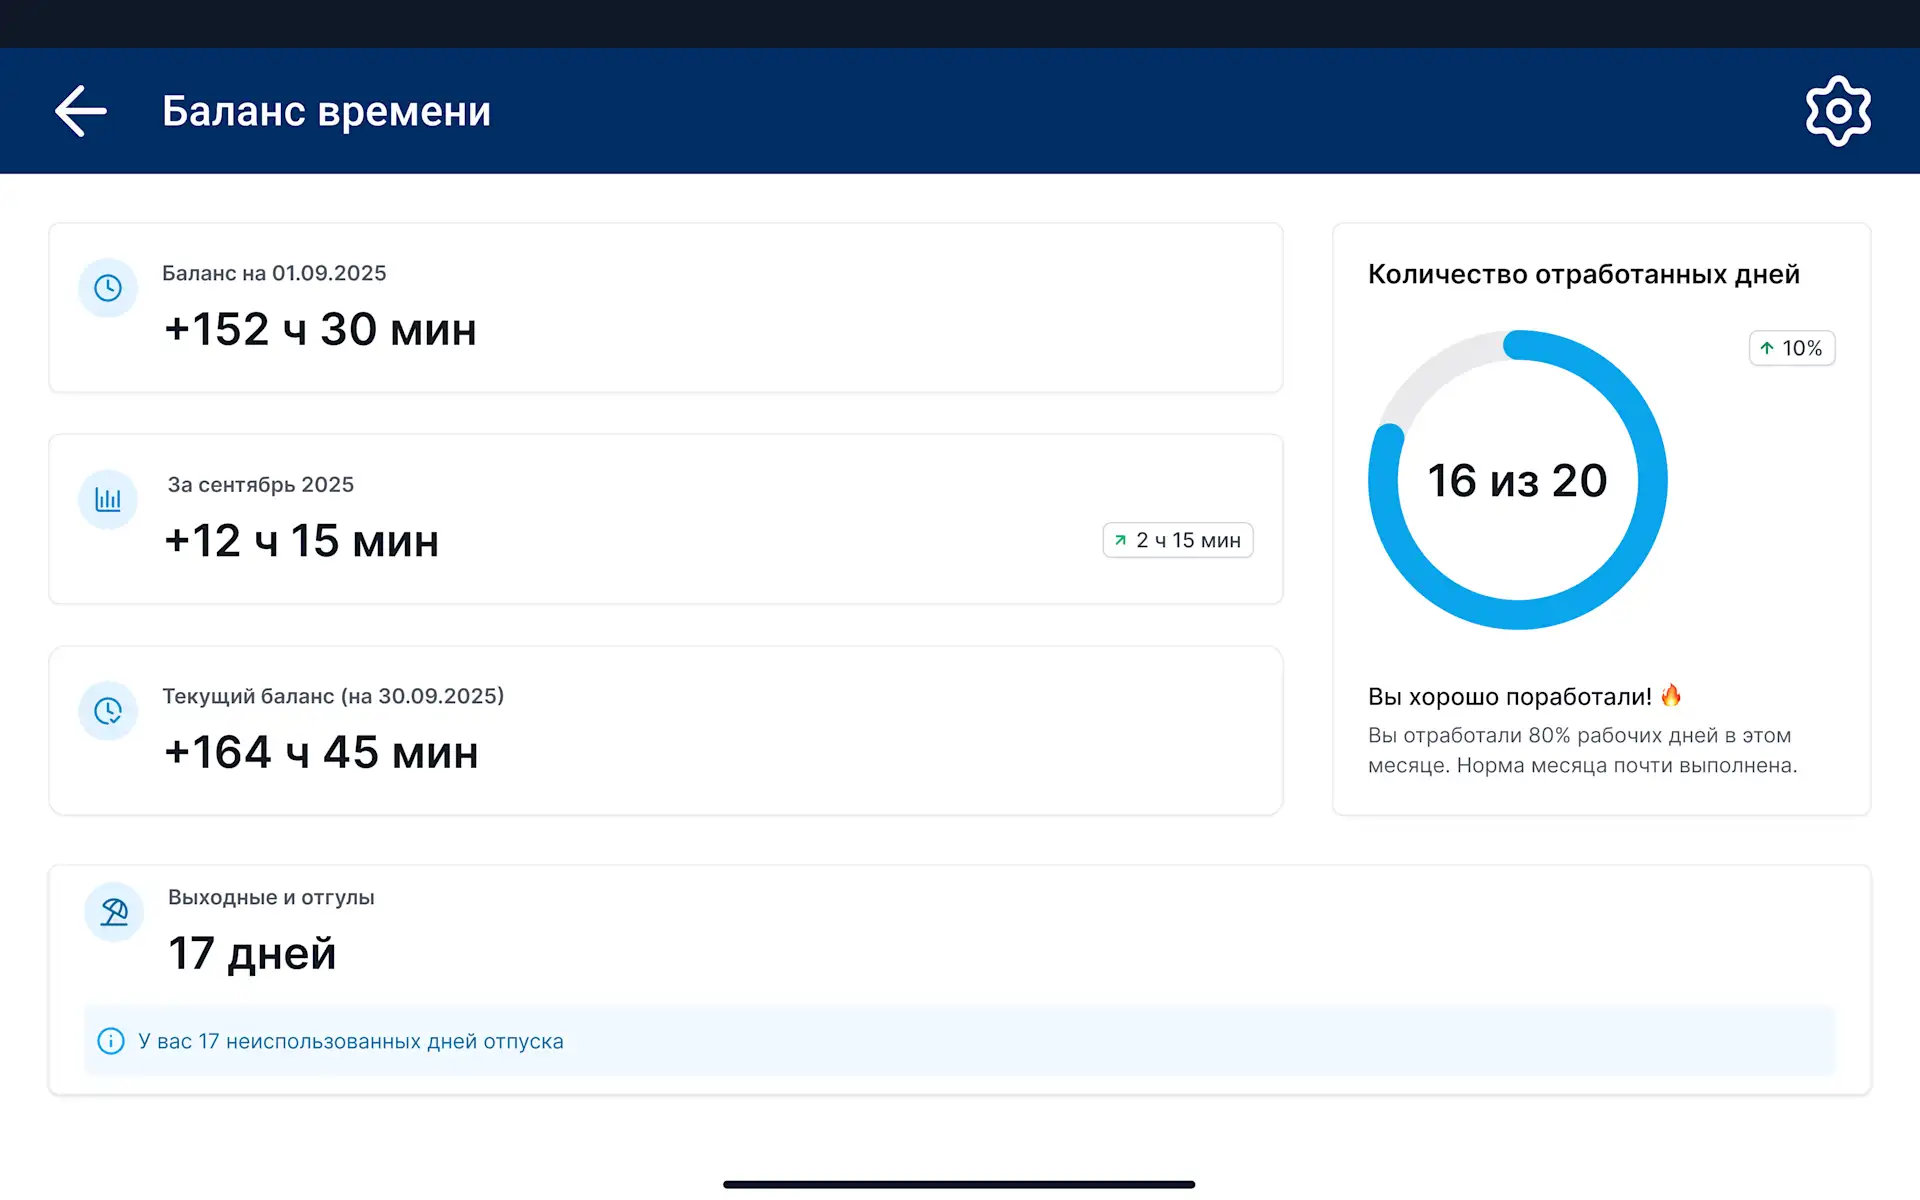Click the bar chart icon for За сентябрь 2025
The width and height of the screenshot is (1920, 1200).
[x=108, y=499]
